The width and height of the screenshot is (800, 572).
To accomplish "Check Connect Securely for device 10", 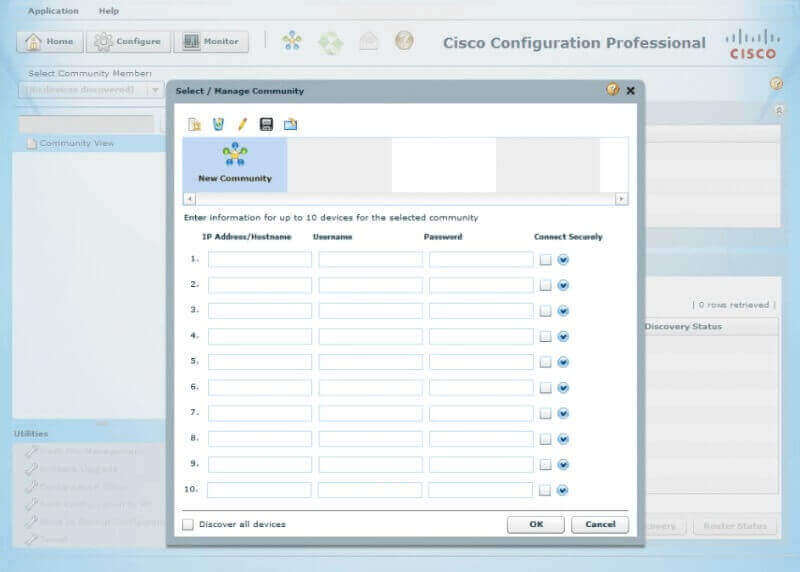I will tap(545, 490).
